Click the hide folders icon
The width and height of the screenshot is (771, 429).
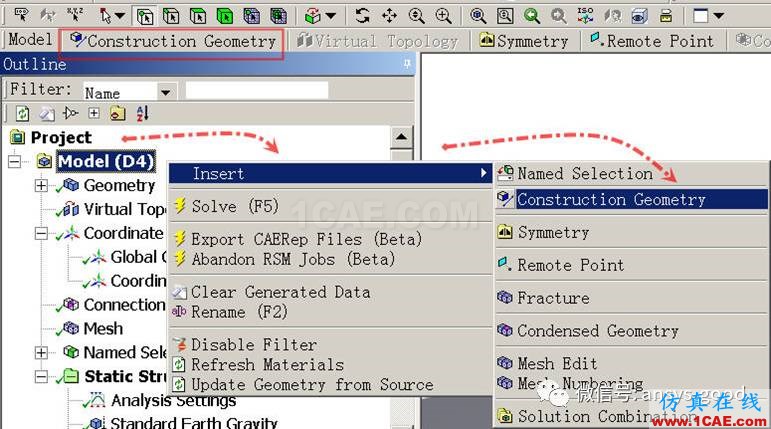(x=118, y=114)
